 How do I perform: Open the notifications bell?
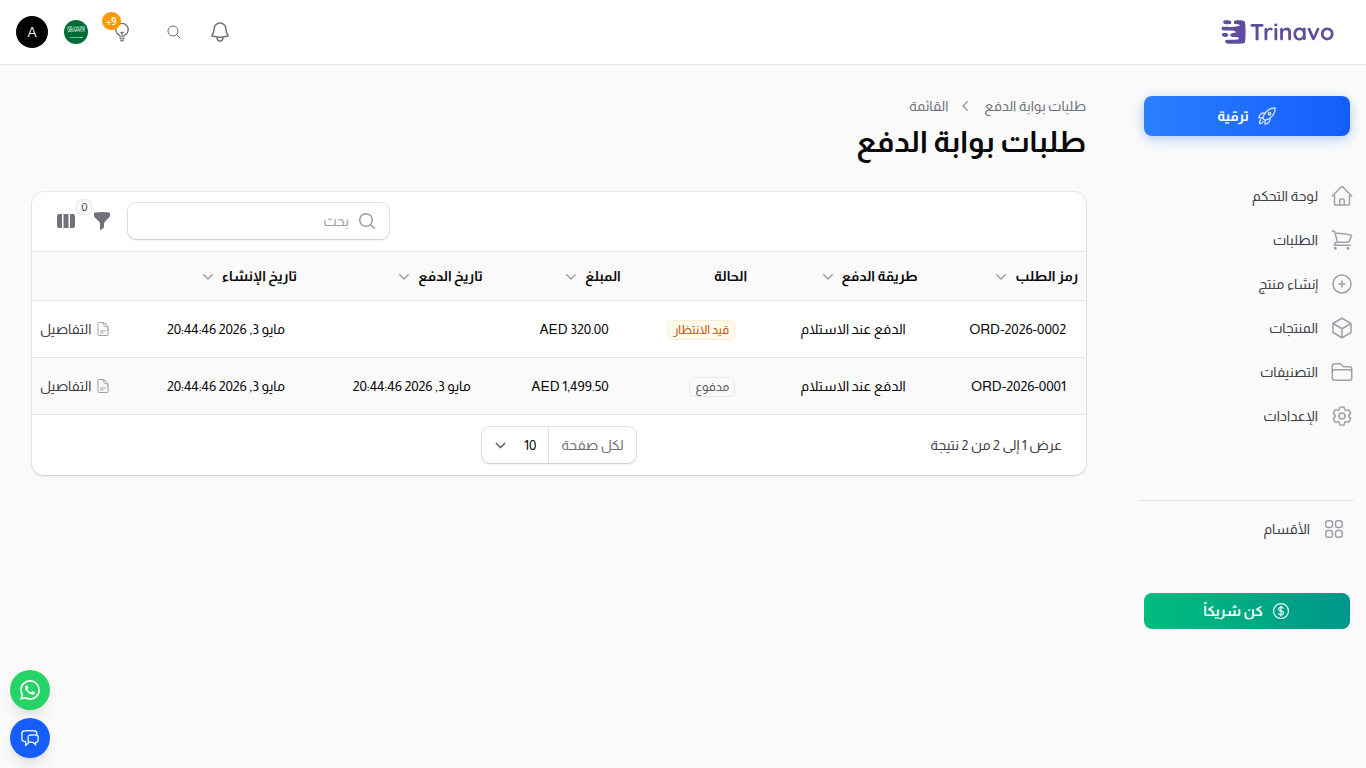pyautogui.click(x=220, y=32)
